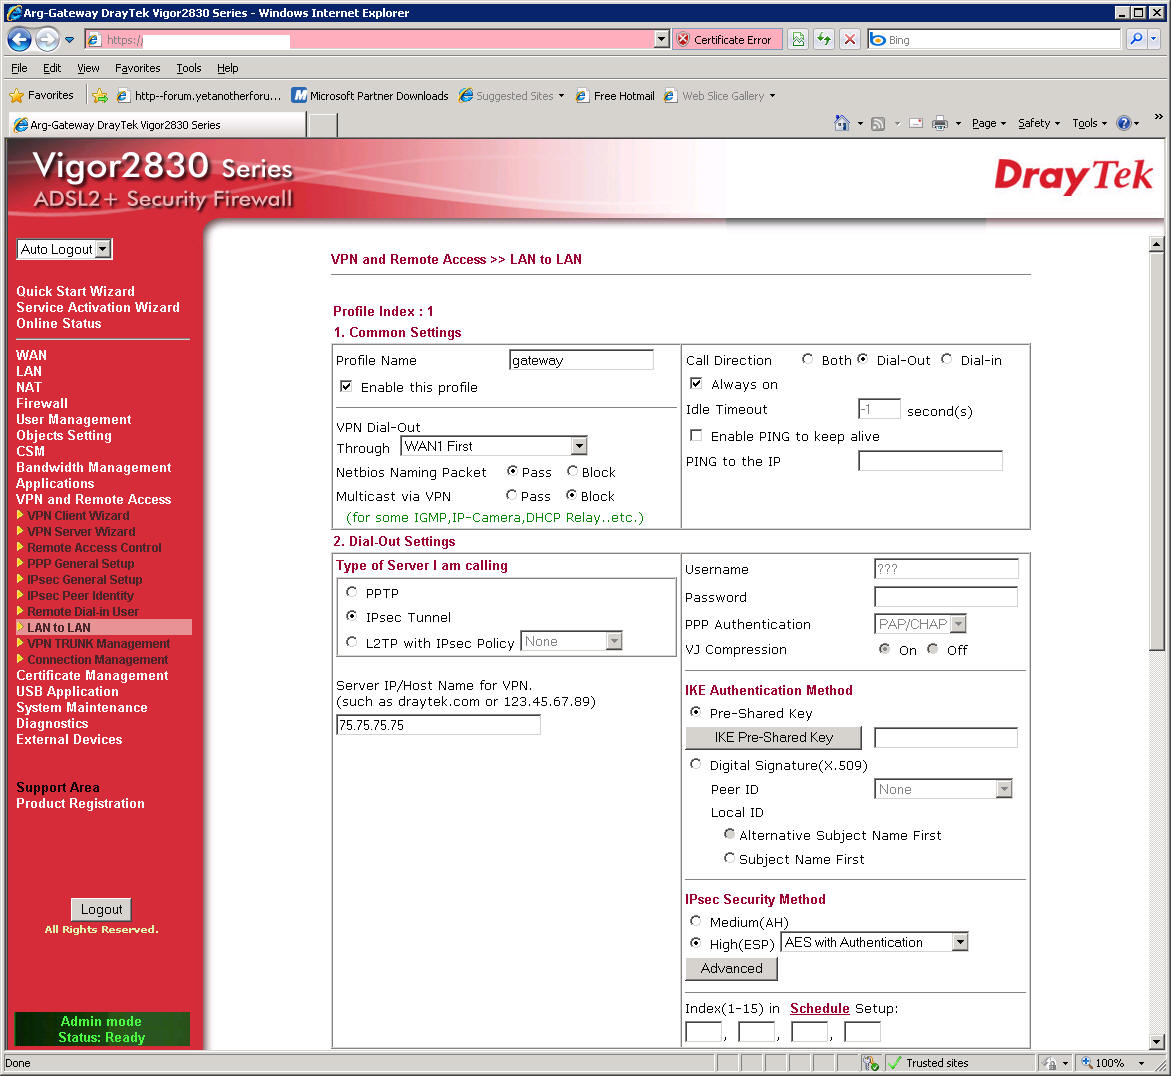
Task: Toggle the Always on checkbox
Action: (x=696, y=383)
